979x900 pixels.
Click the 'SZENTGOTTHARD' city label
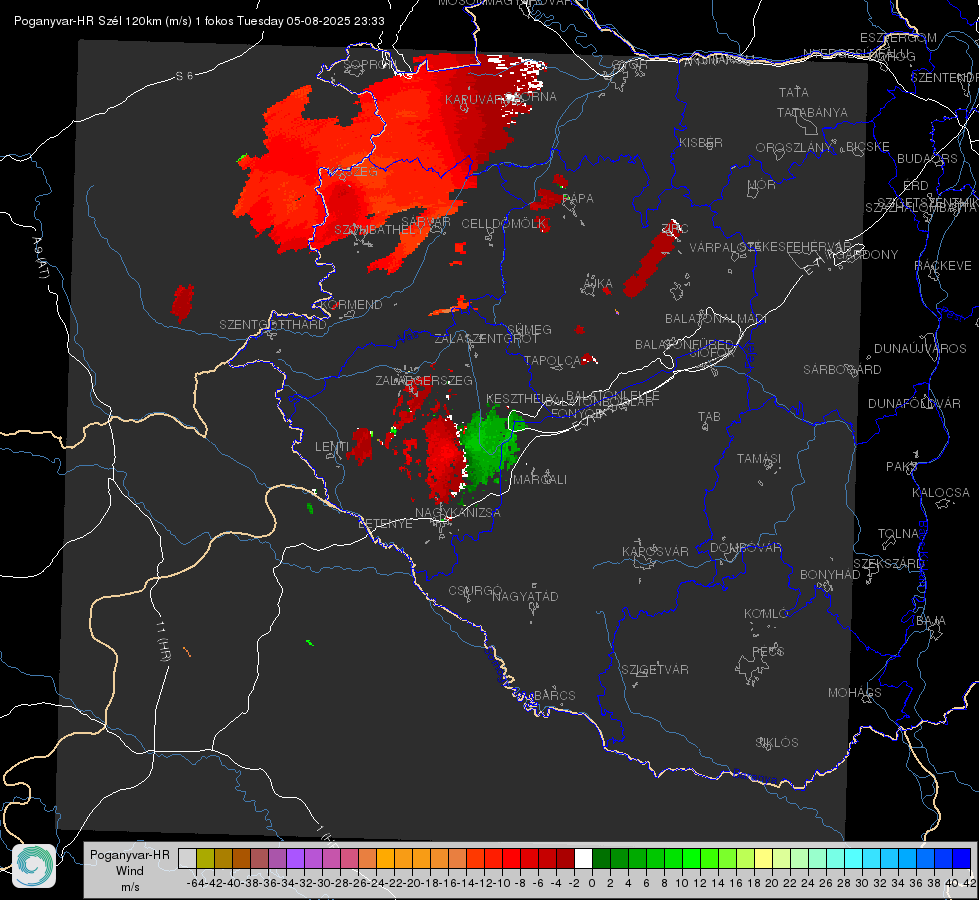click(x=273, y=325)
